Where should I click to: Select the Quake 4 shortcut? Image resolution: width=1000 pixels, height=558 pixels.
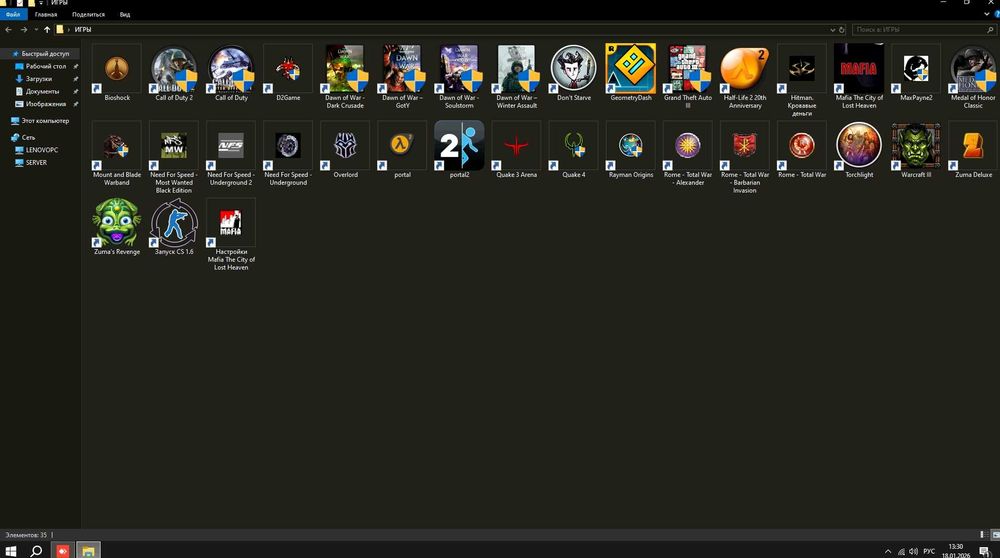coord(573,145)
